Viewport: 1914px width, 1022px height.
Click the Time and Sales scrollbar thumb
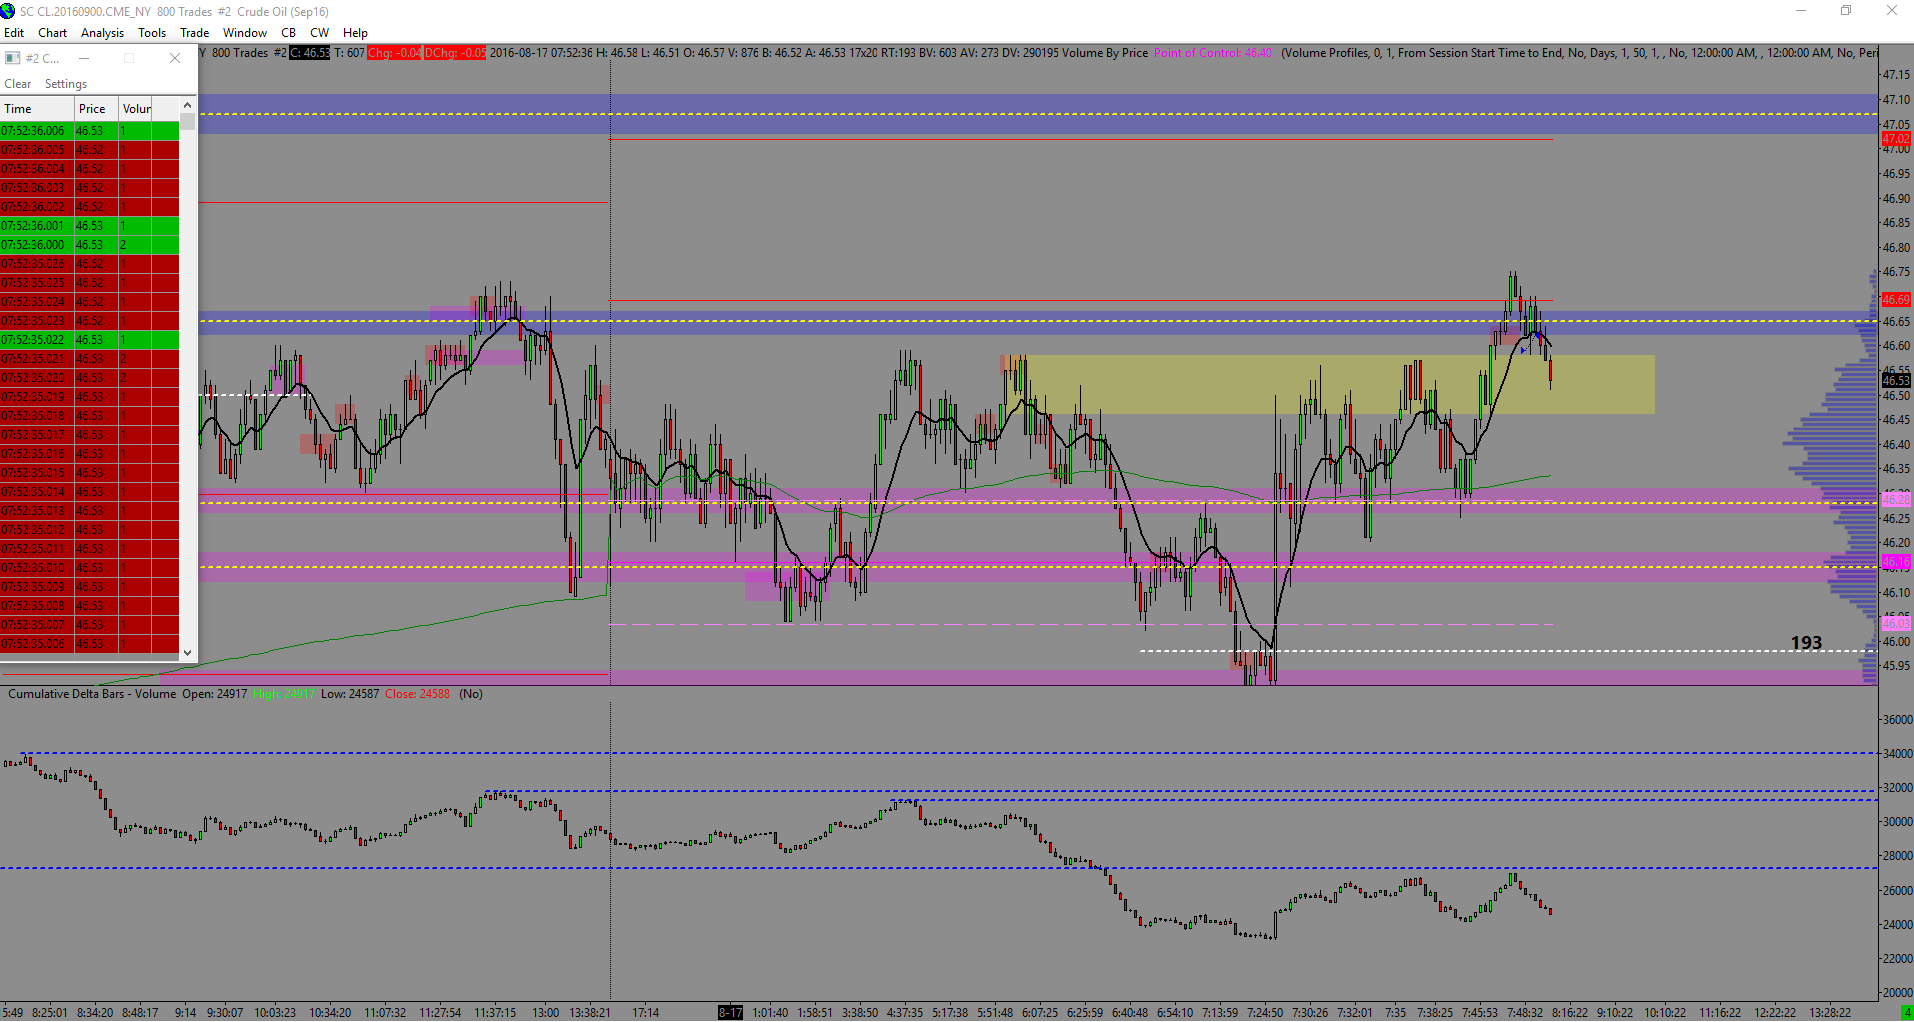[187, 121]
